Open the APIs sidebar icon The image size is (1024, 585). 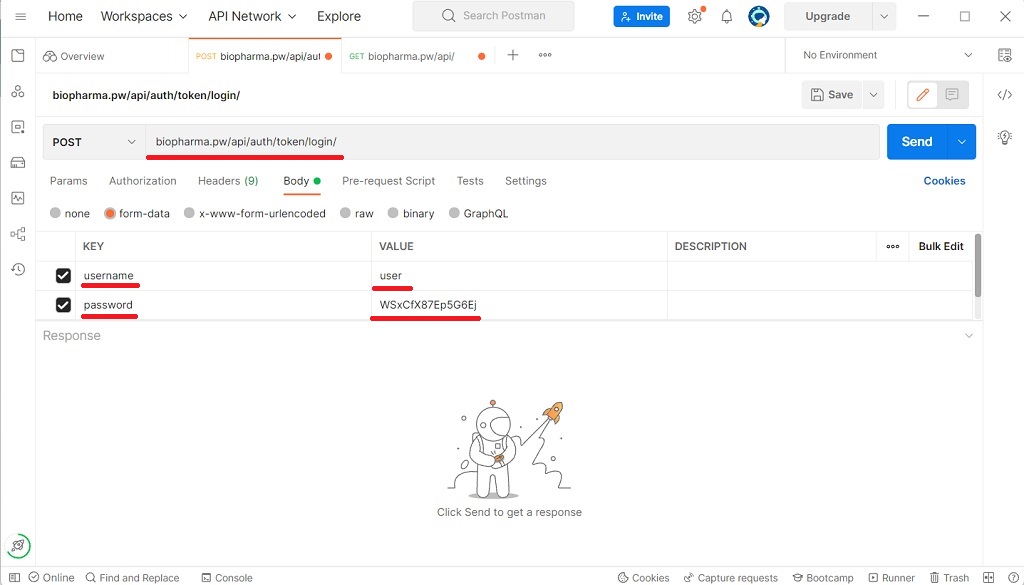point(18,91)
